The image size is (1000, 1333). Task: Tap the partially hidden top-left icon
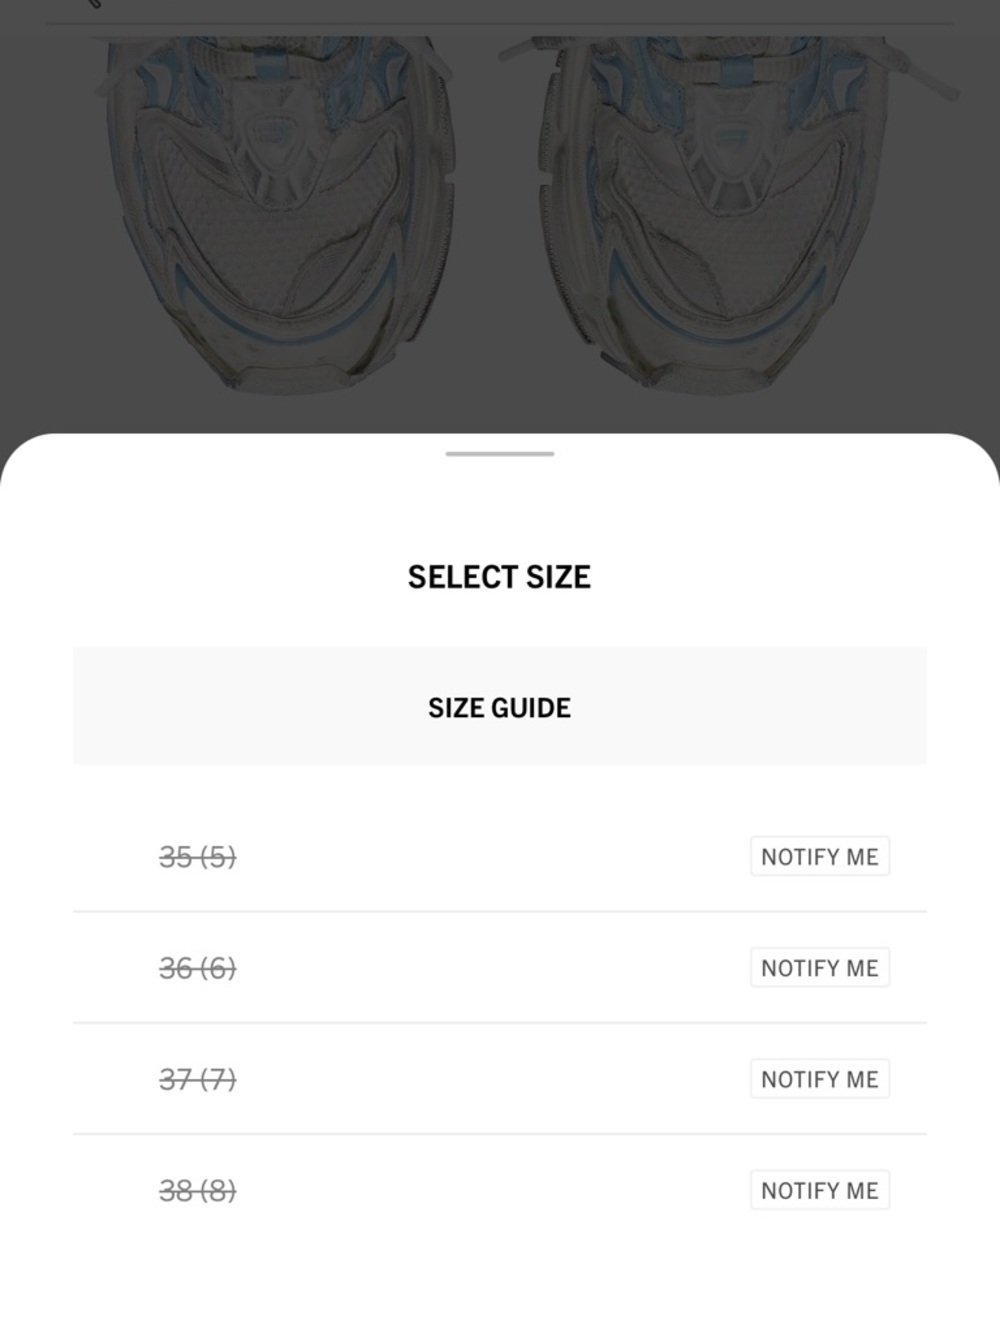94,4
